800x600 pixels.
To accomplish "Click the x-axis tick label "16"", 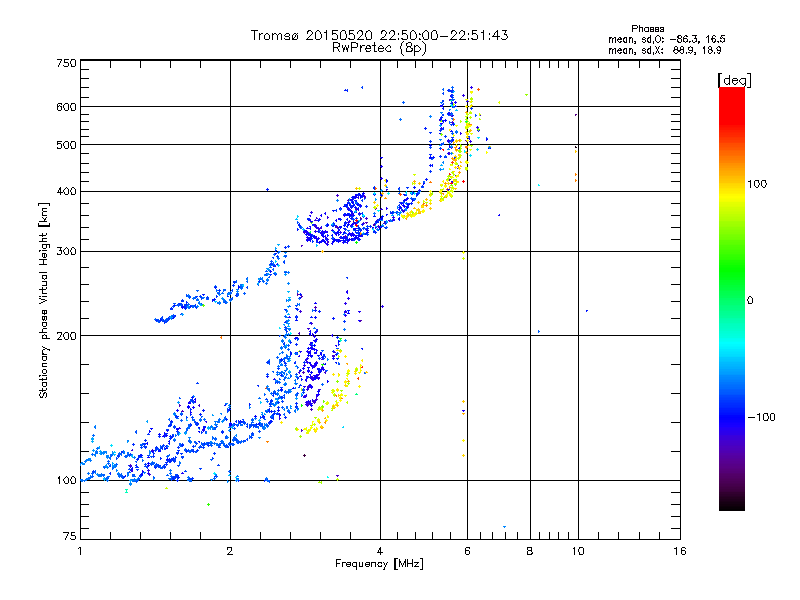I will (x=680, y=551).
